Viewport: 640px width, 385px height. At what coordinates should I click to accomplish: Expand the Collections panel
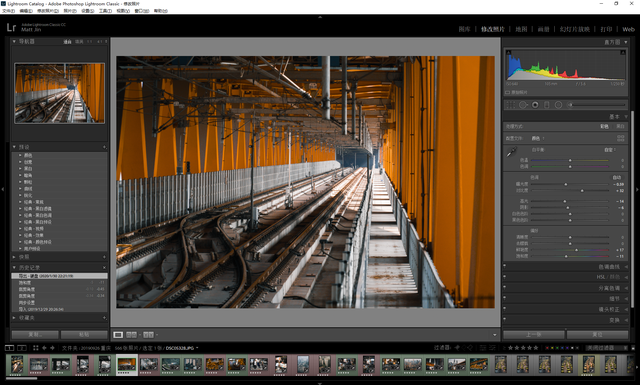pyautogui.click(x=14, y=318)
